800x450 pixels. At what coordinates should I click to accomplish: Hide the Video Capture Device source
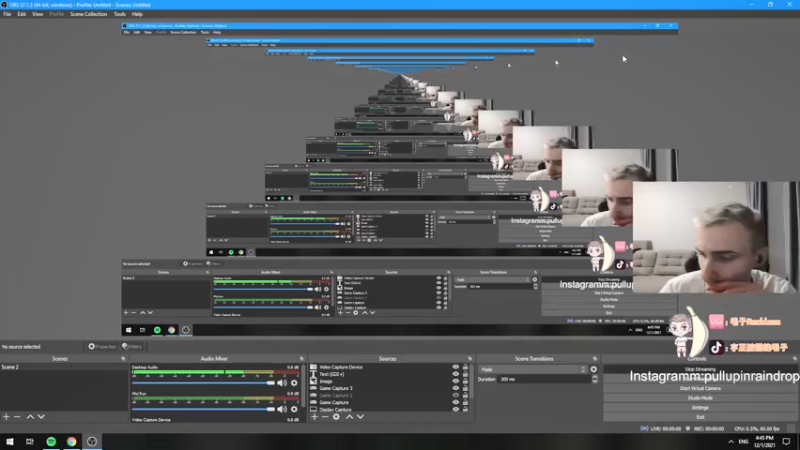(456, 367)
